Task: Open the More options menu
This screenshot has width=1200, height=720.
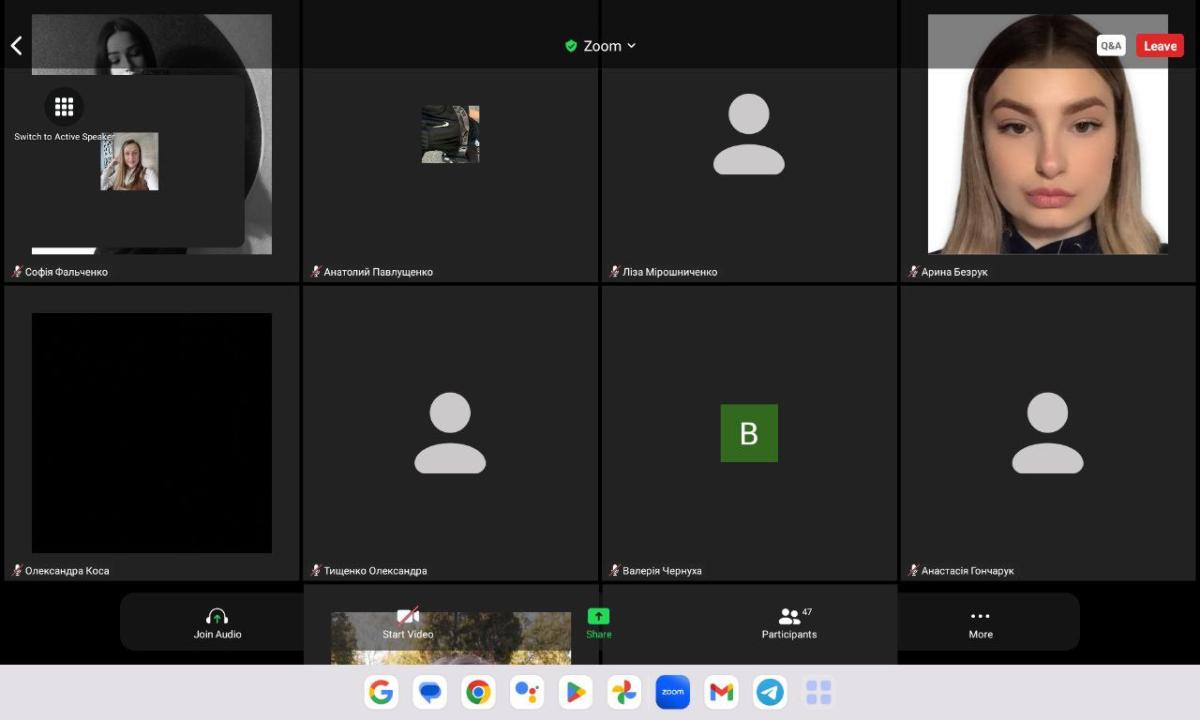Action: [980, 623]
